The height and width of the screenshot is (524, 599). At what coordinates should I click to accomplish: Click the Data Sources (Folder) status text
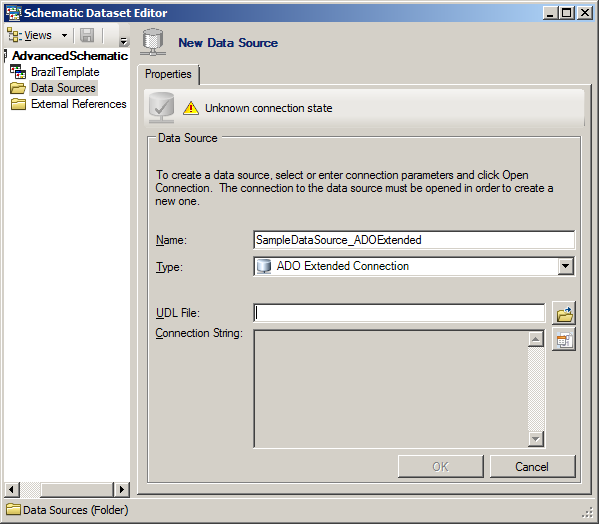[76, 510]
